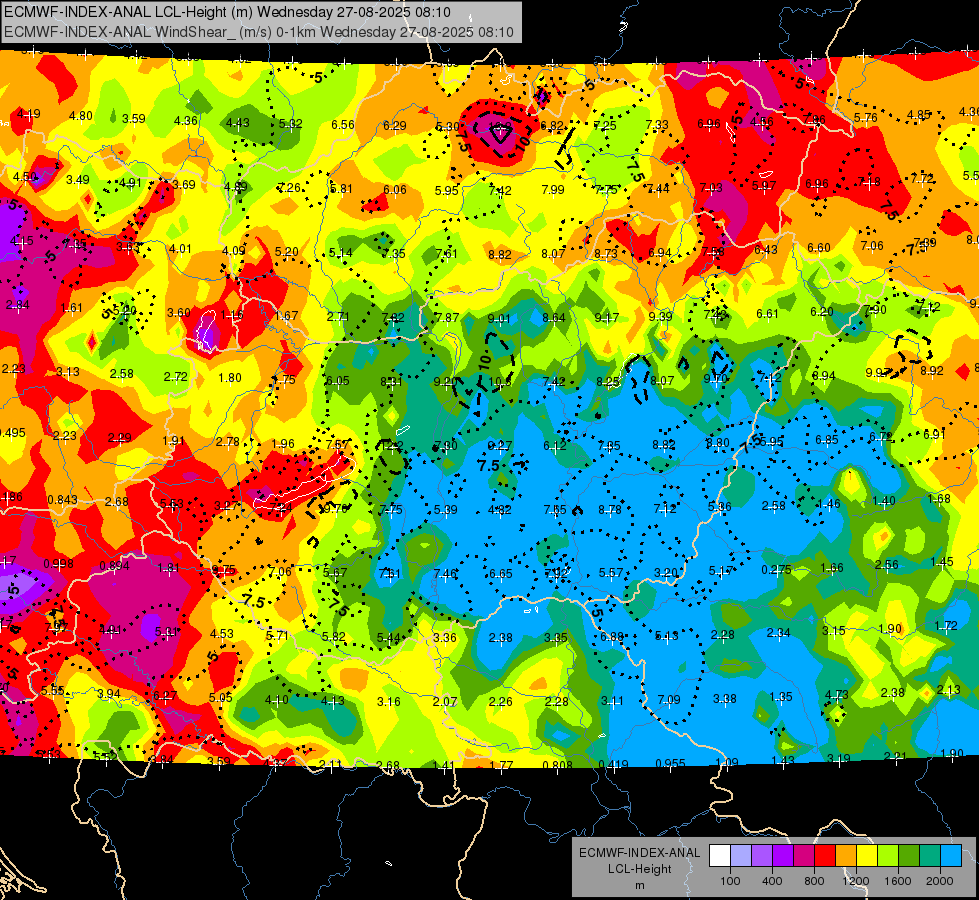The height and width of the screenshot is (900, 979).
Task: Click the teal legend swatch
Action: [930, 856]
